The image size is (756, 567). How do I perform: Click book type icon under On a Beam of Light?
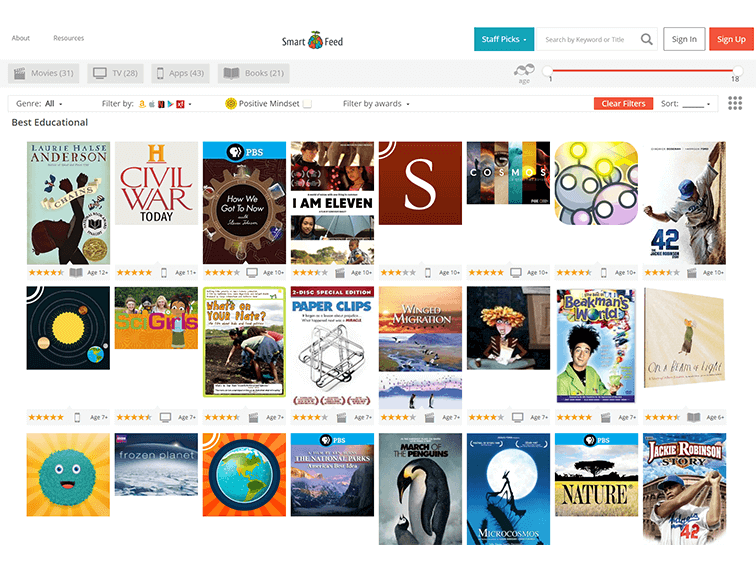pos(694,417)
